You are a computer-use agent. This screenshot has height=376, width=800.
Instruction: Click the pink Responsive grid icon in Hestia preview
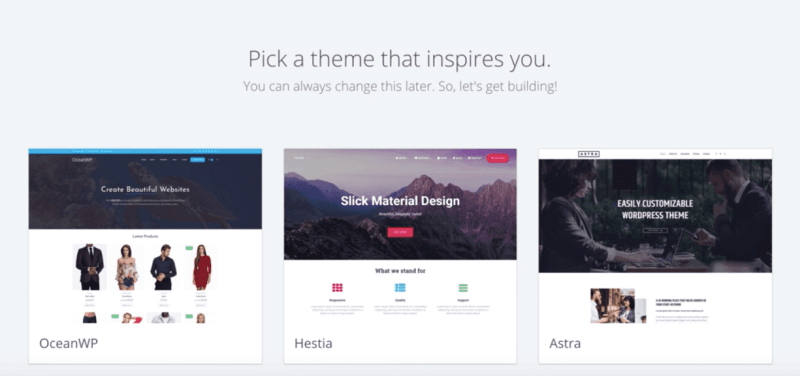tap(337, 288)
